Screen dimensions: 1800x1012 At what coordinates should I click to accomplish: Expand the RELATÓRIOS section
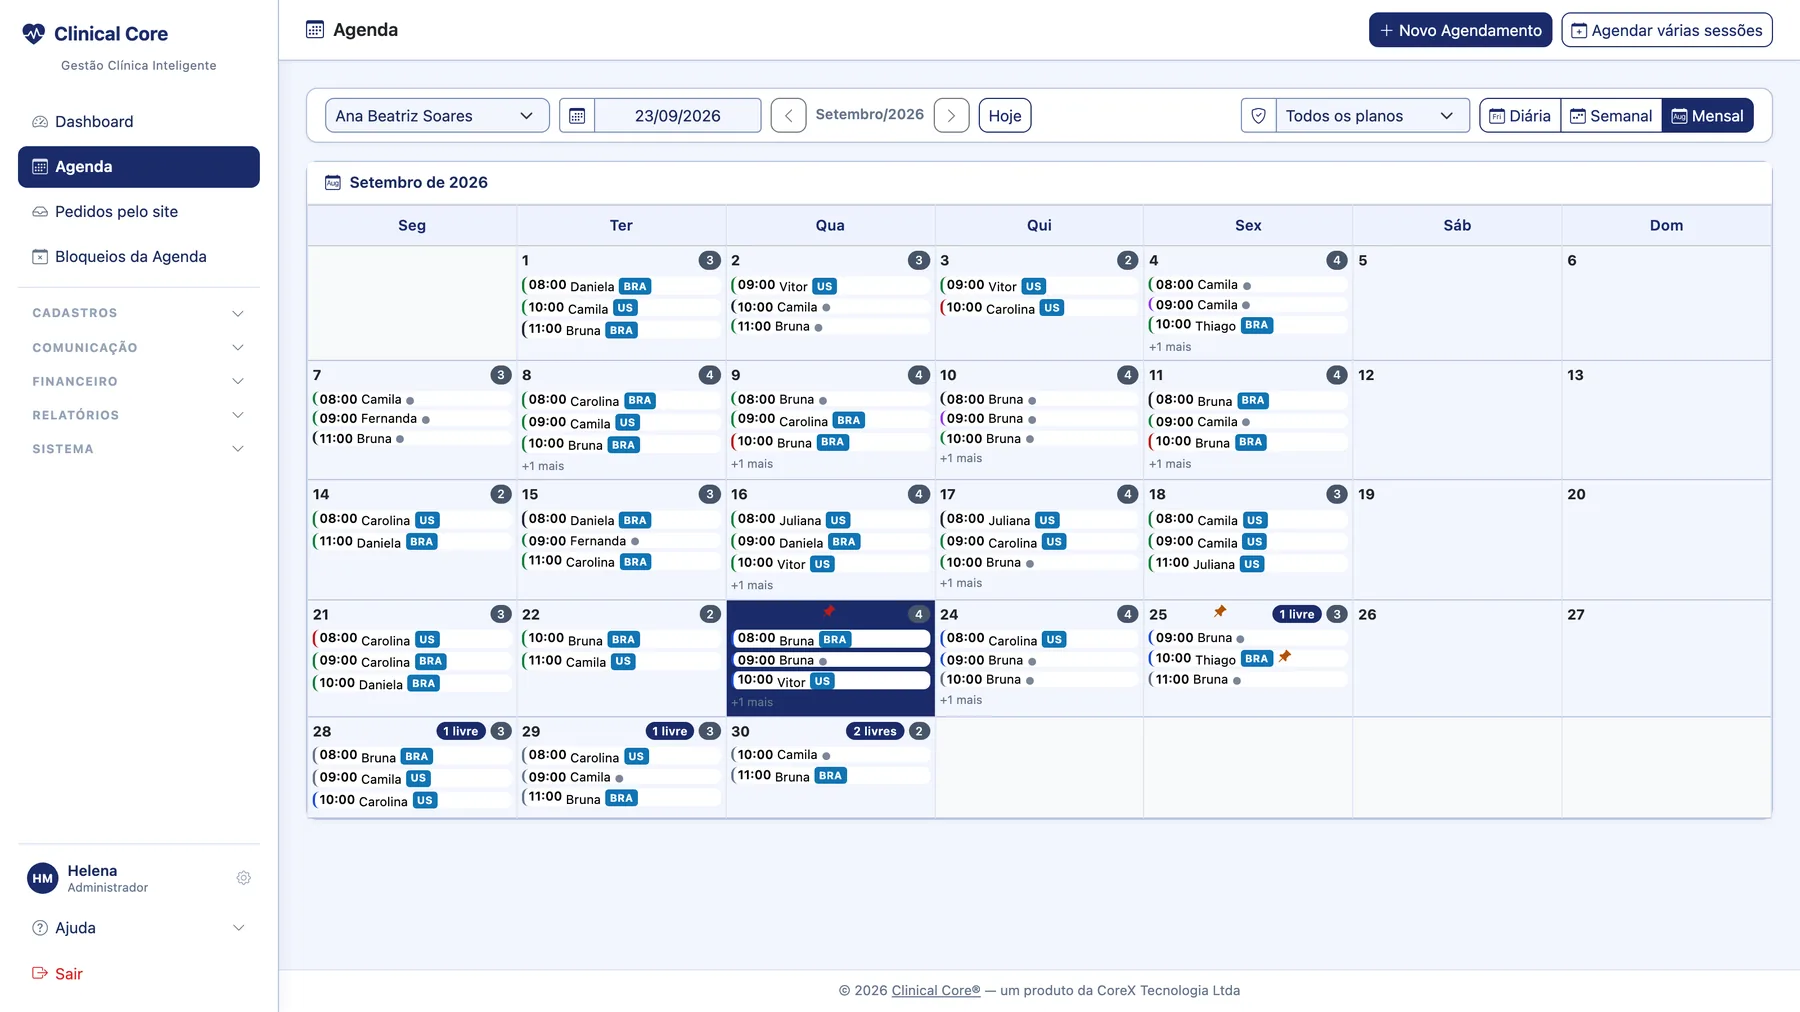click(x=138, y=415)
